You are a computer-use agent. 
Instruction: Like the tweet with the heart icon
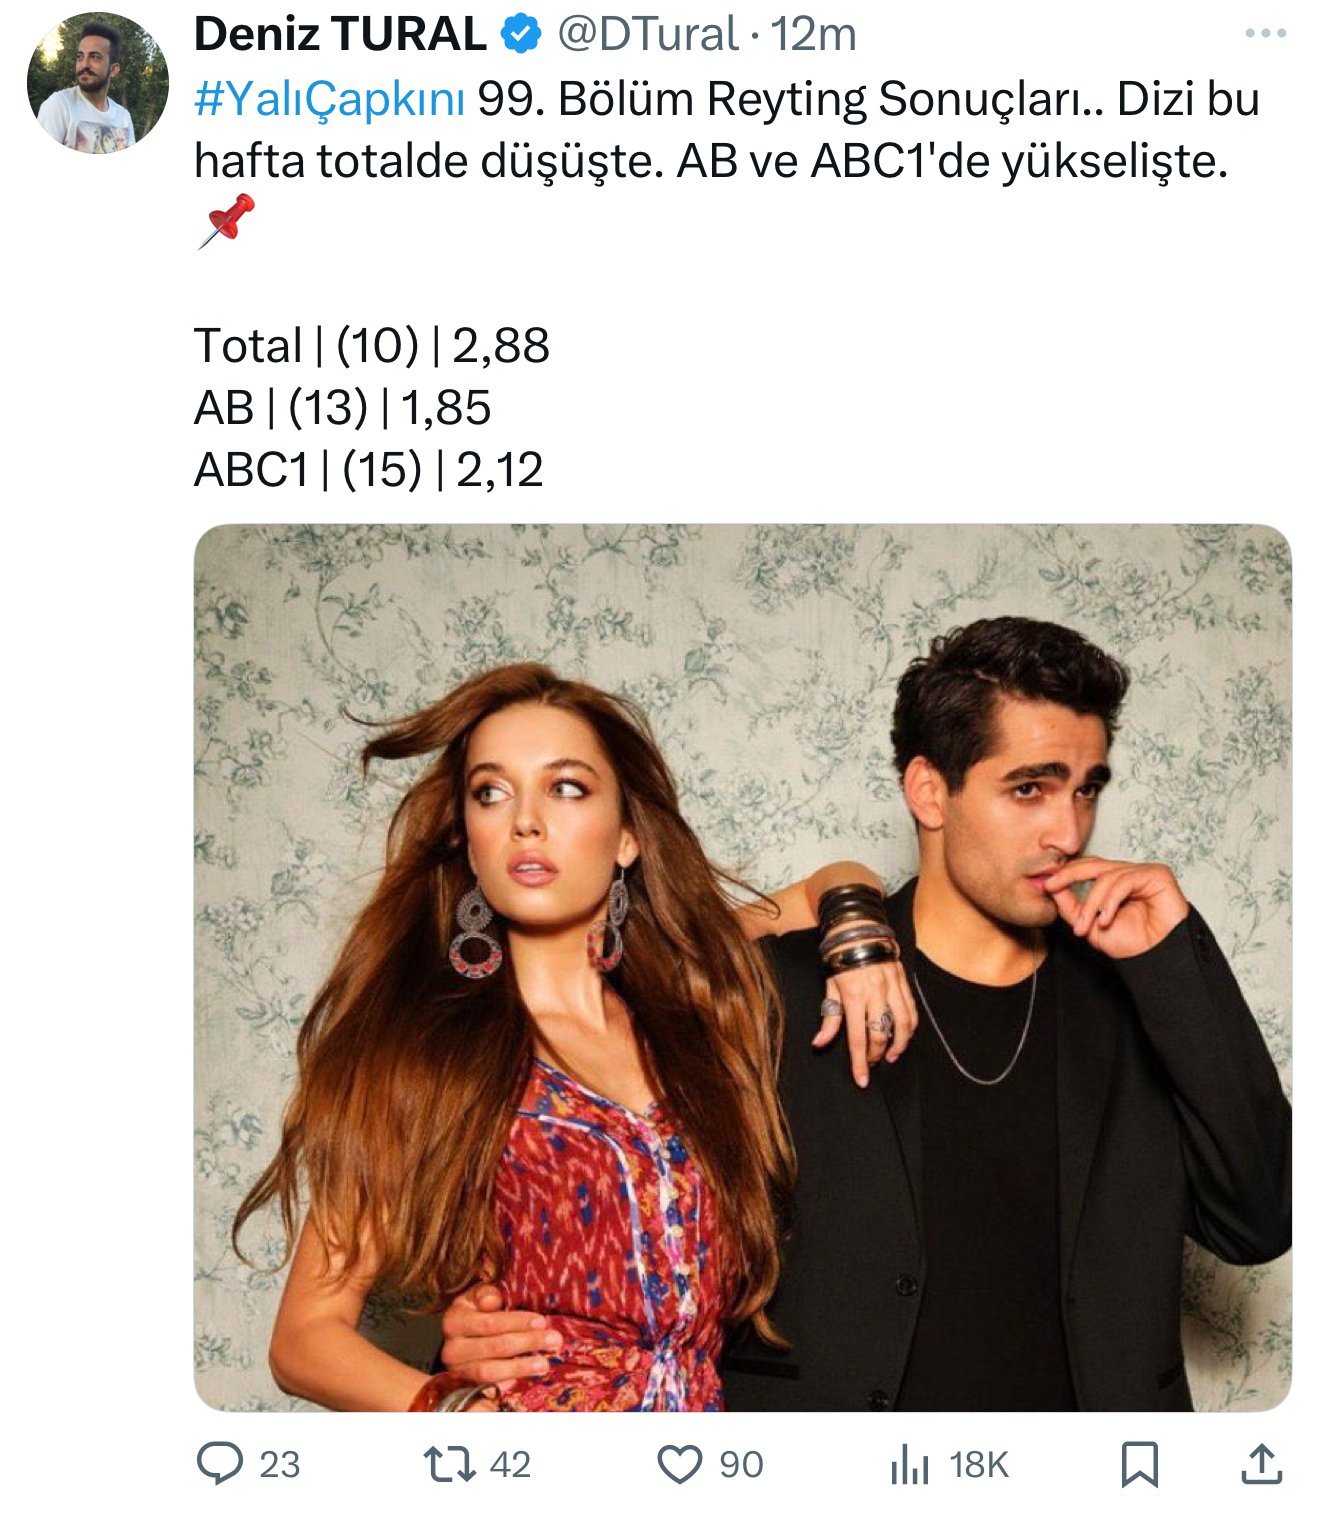pyautogui.click(x=680, y=1465)
